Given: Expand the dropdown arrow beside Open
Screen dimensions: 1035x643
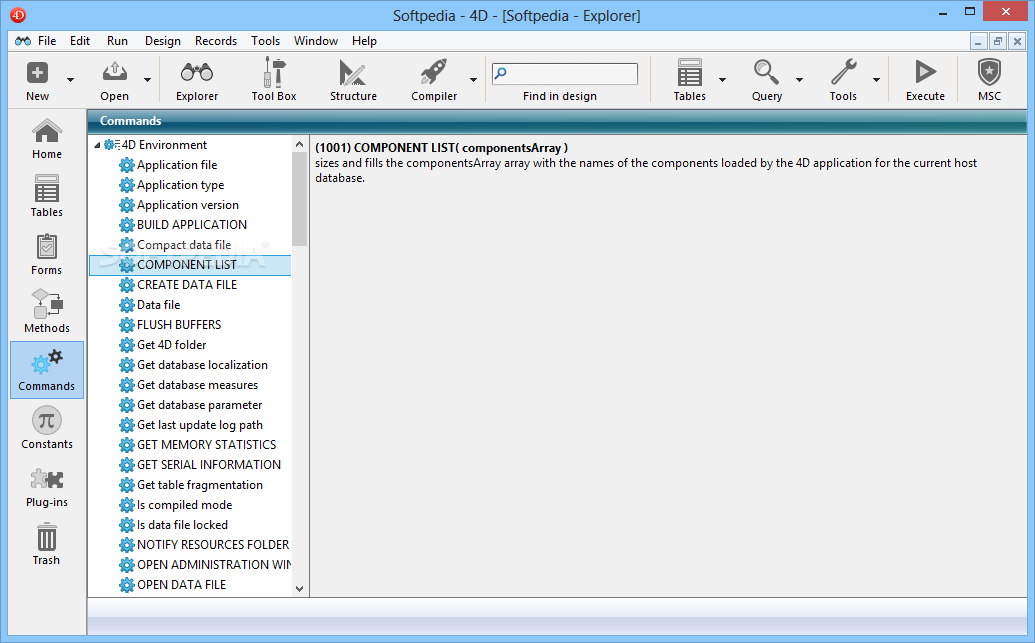Looking at the screenshot, I should pos(147,80).
